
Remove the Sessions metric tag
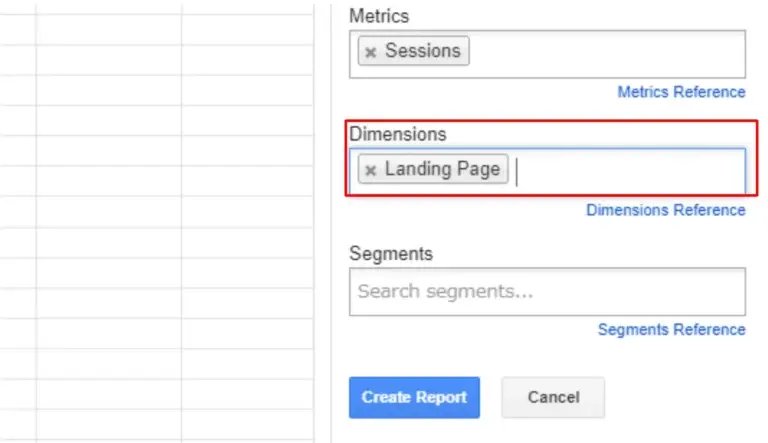[371, 52]
